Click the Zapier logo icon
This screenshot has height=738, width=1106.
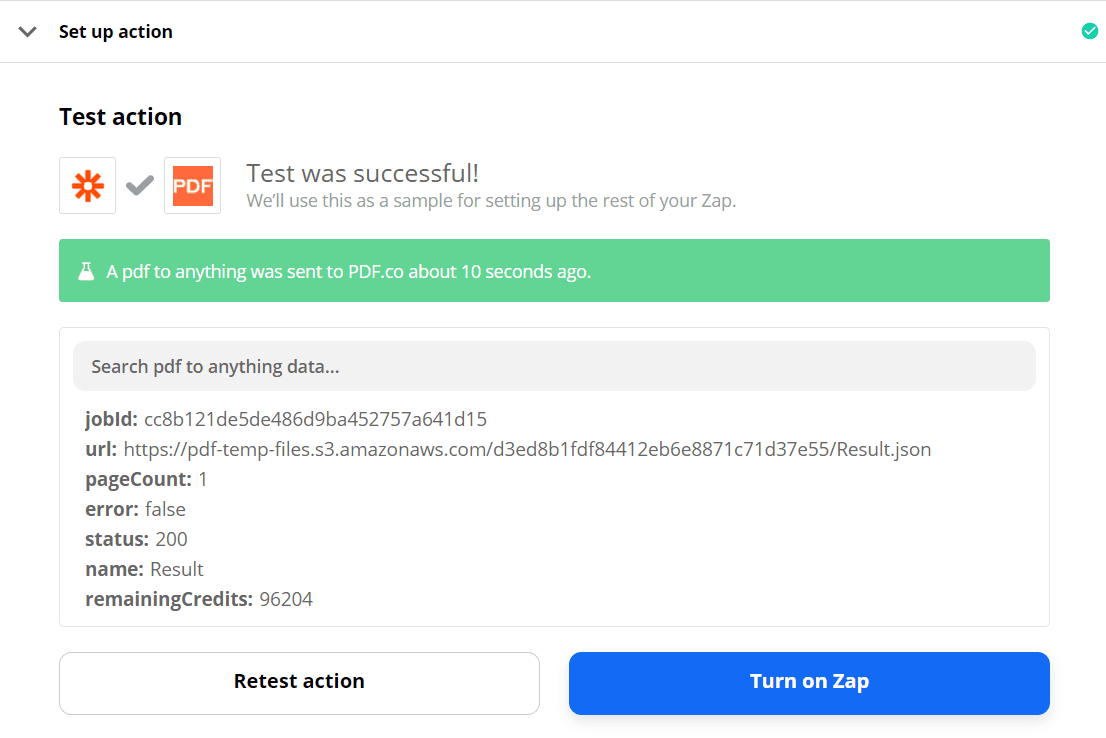click(87, 185)
